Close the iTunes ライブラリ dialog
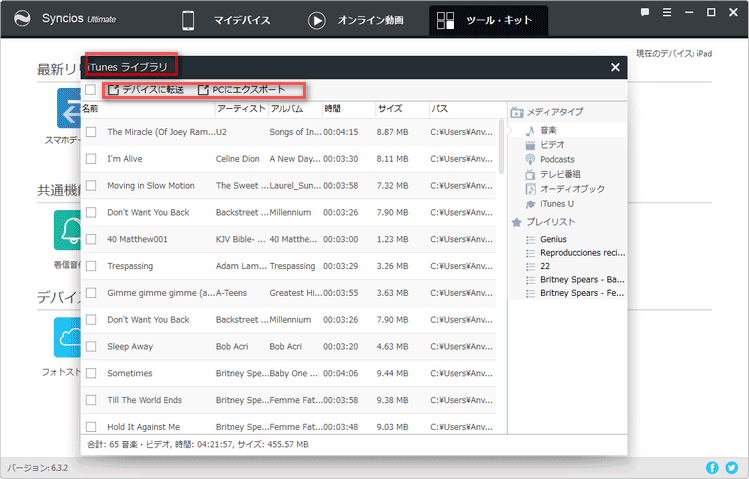The width and height of the screenshot is (749, 479). [615, 67]
